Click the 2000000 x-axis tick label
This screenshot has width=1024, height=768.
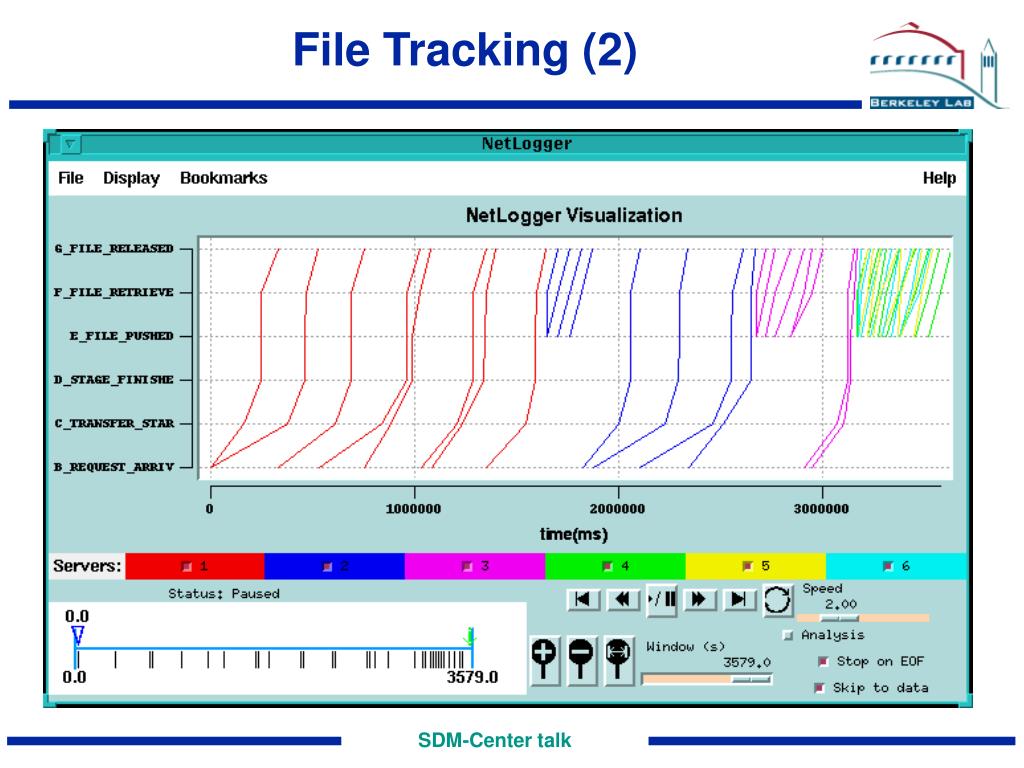click(617, 509)
